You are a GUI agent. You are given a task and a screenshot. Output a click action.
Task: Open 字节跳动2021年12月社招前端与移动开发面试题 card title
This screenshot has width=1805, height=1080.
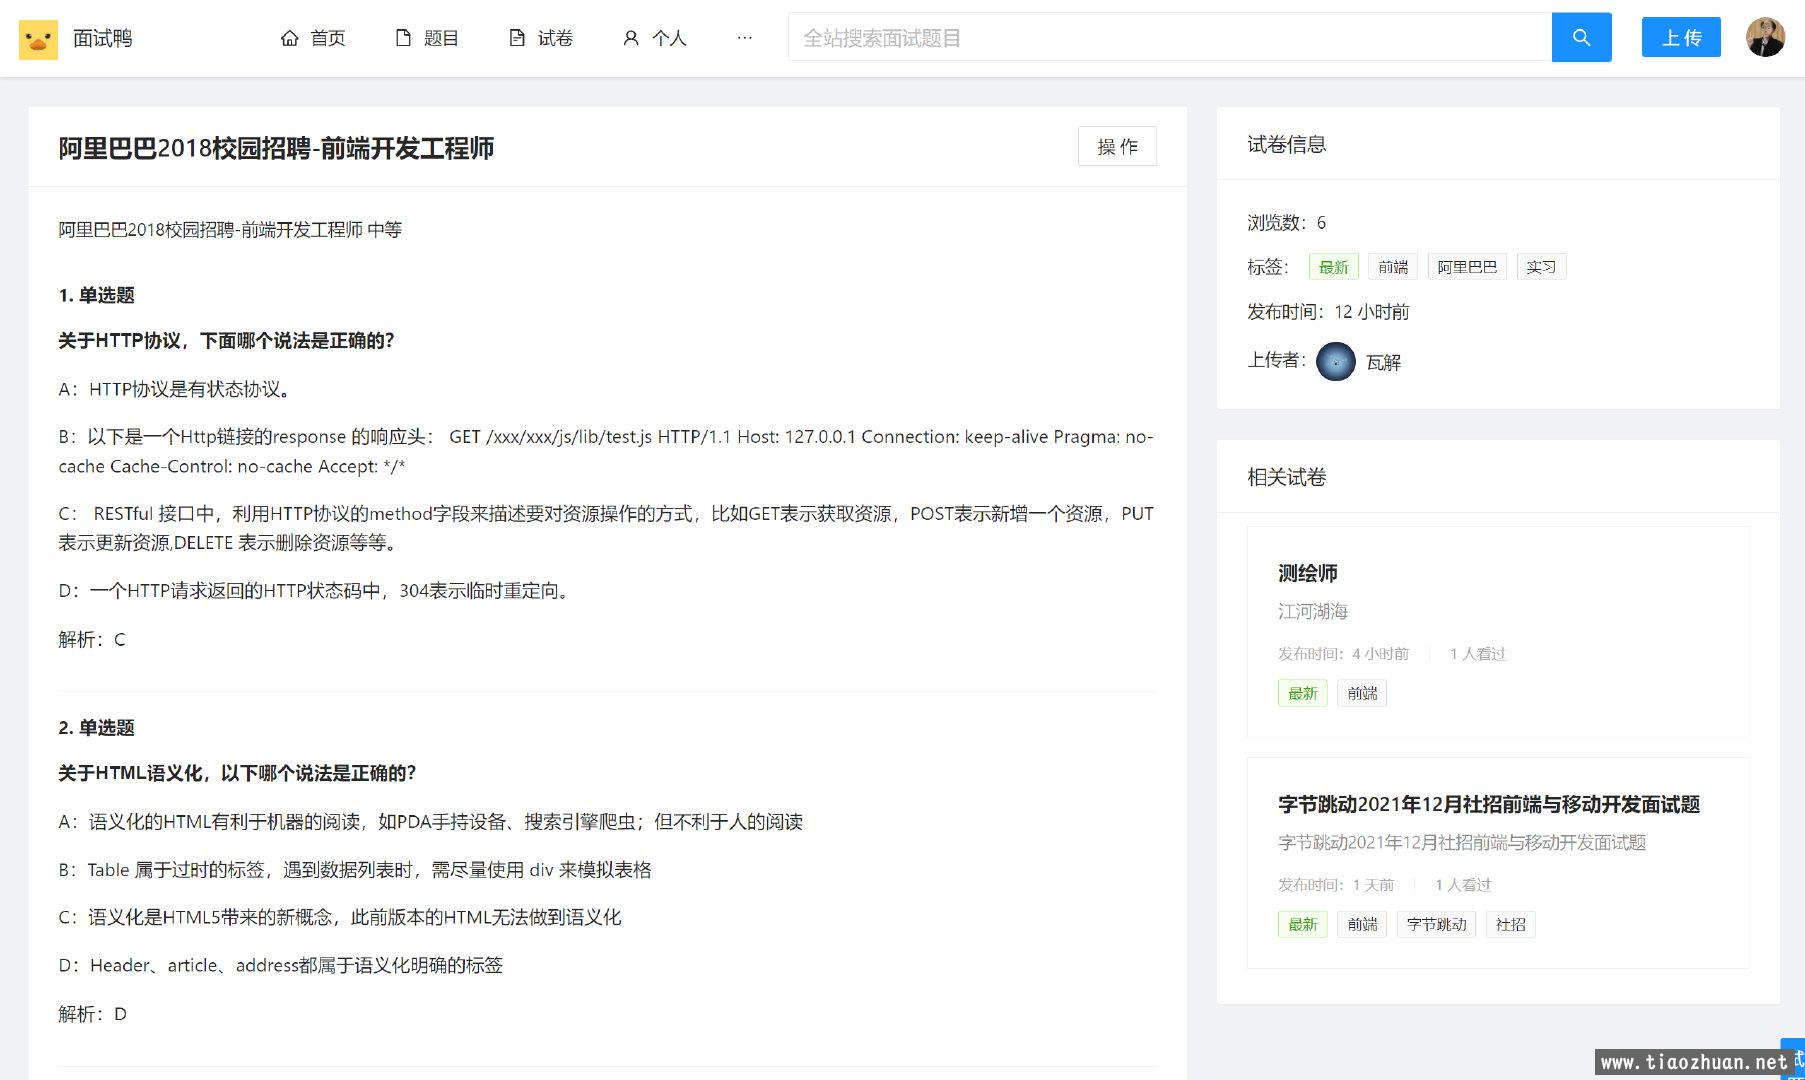(x=1489, y=804)
